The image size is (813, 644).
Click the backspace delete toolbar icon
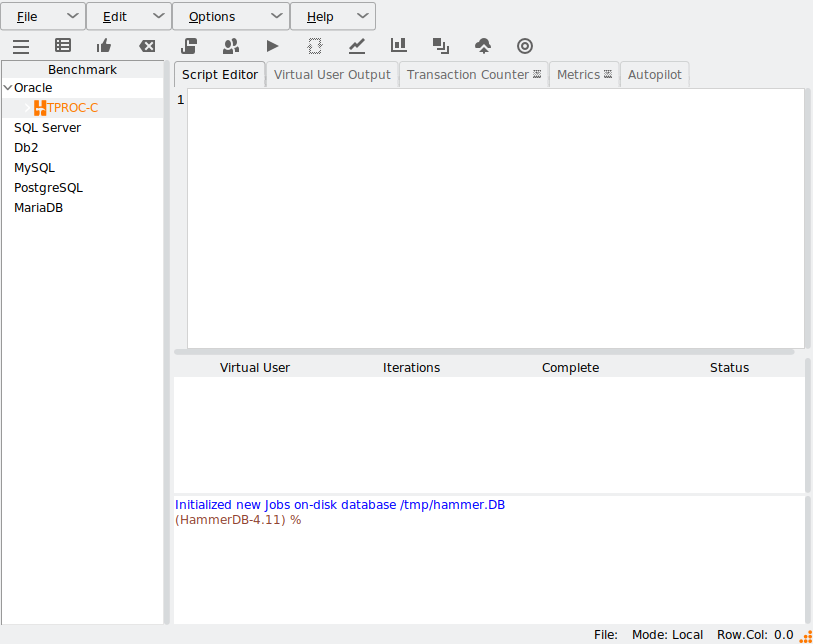pos(147,46)
